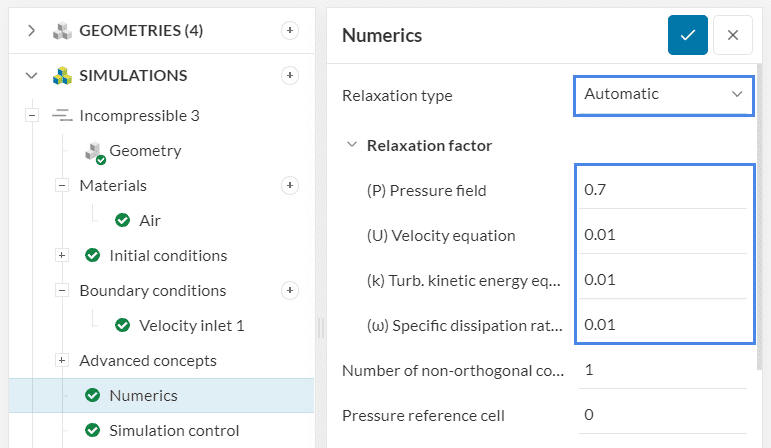
Task: Collapse the Simulations section
Action: (x=31, y=76)
